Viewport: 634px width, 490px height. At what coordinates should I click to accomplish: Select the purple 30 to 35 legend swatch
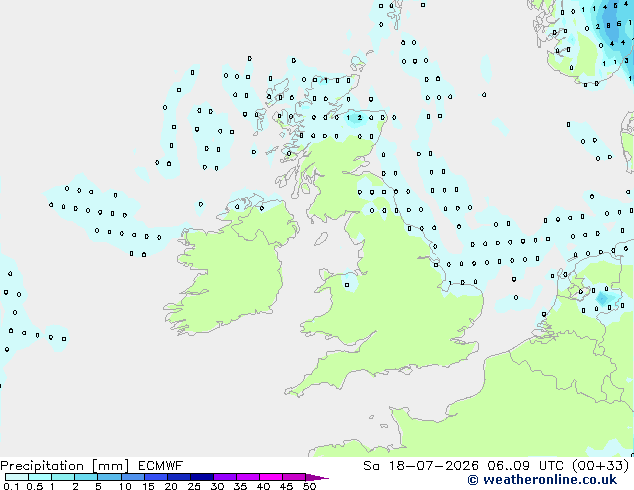(225, 477)
